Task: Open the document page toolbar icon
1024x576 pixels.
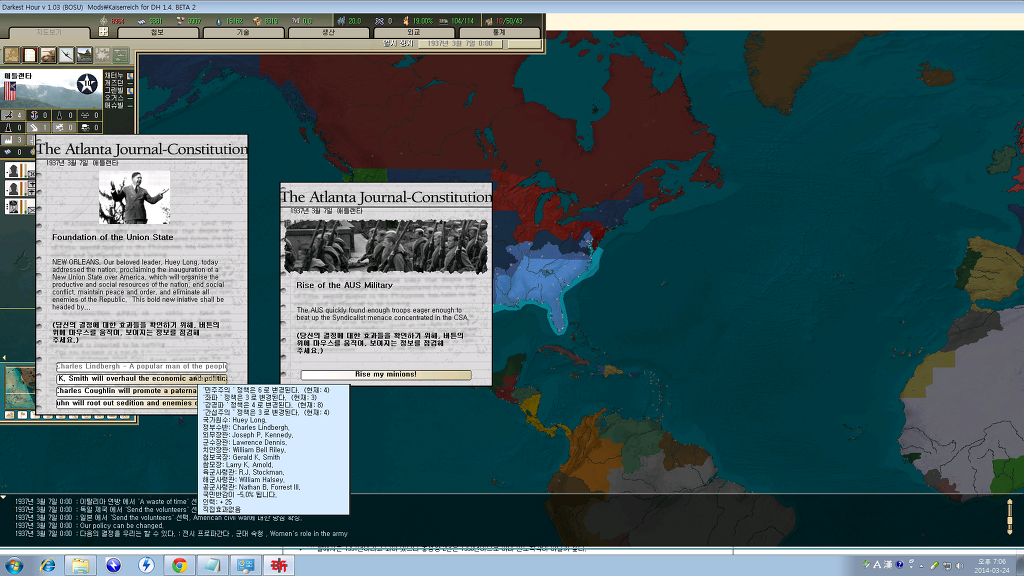Action: 30,55
